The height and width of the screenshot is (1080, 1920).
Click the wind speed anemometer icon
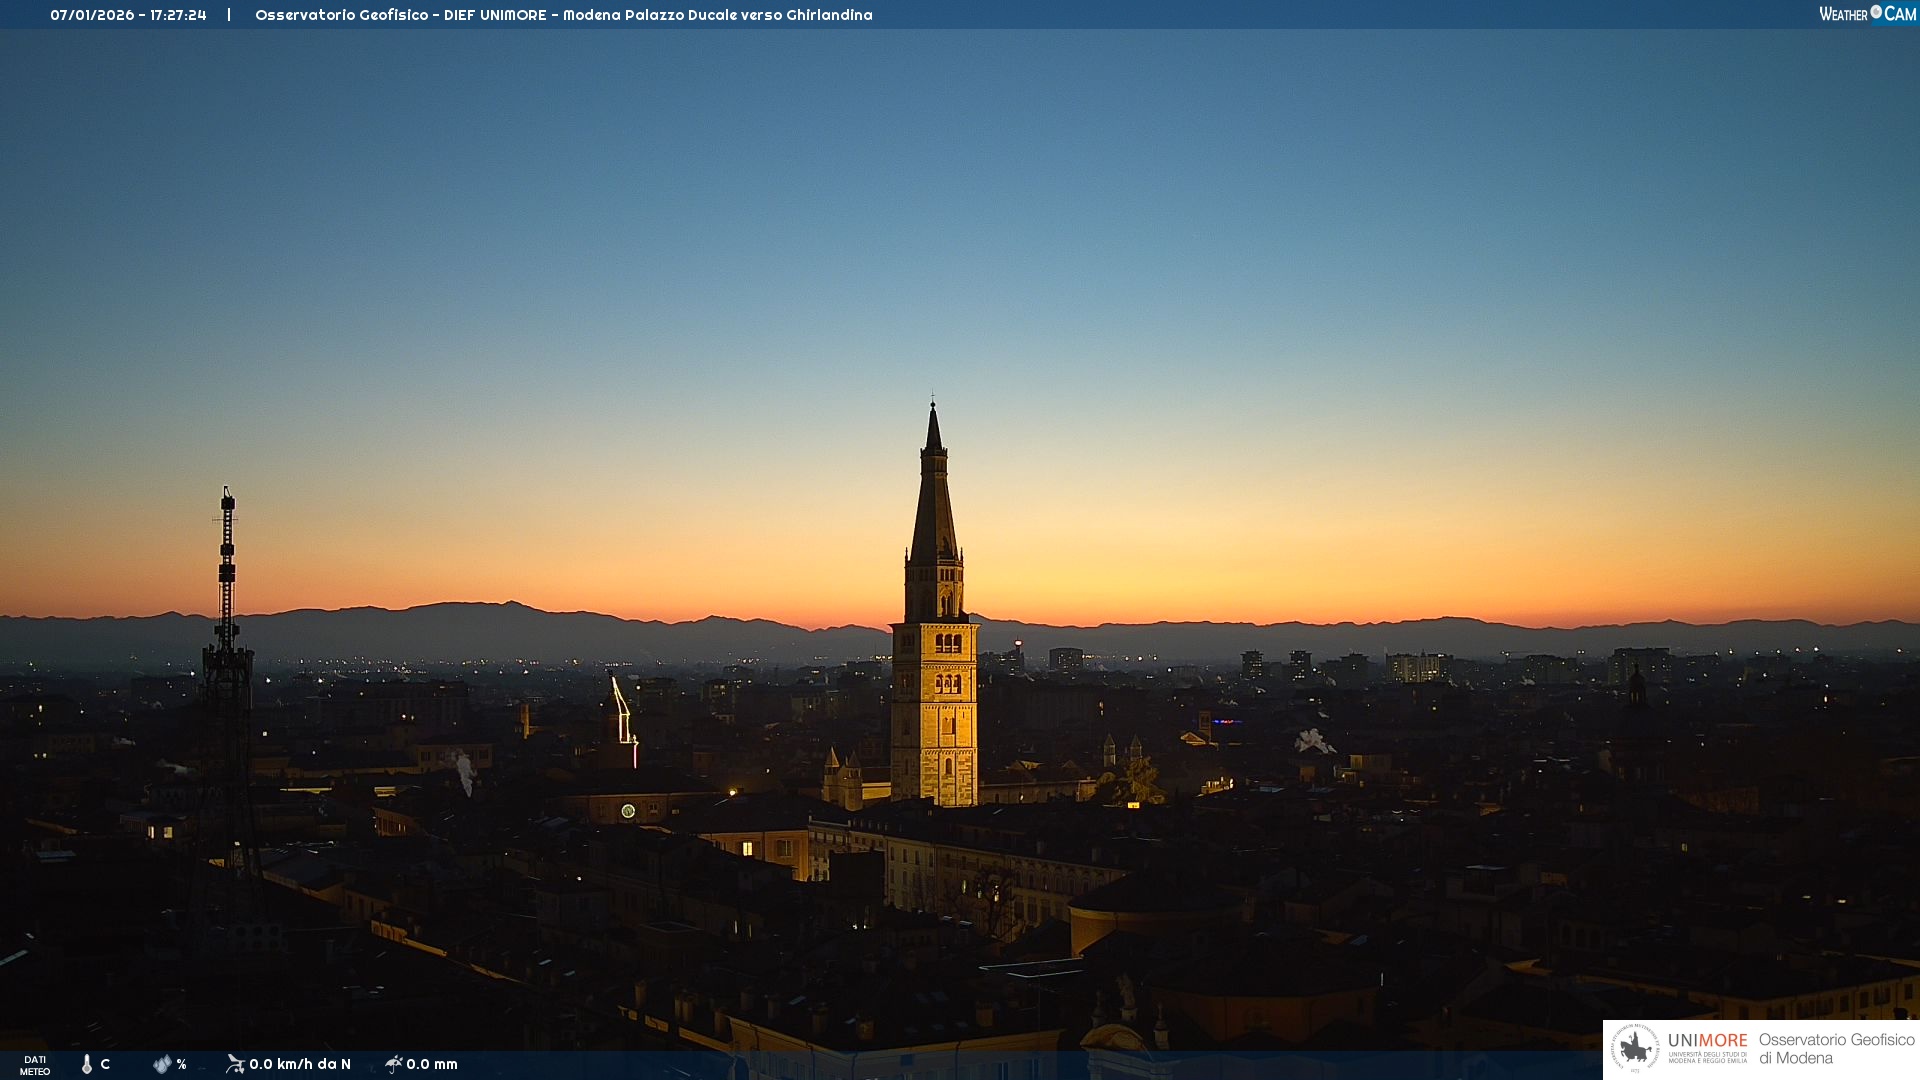tap(235, 1064)
